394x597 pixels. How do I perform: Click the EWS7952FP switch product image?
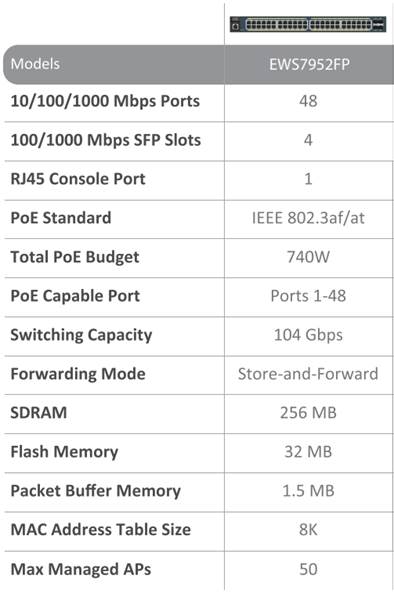click(x=308, y=24)
